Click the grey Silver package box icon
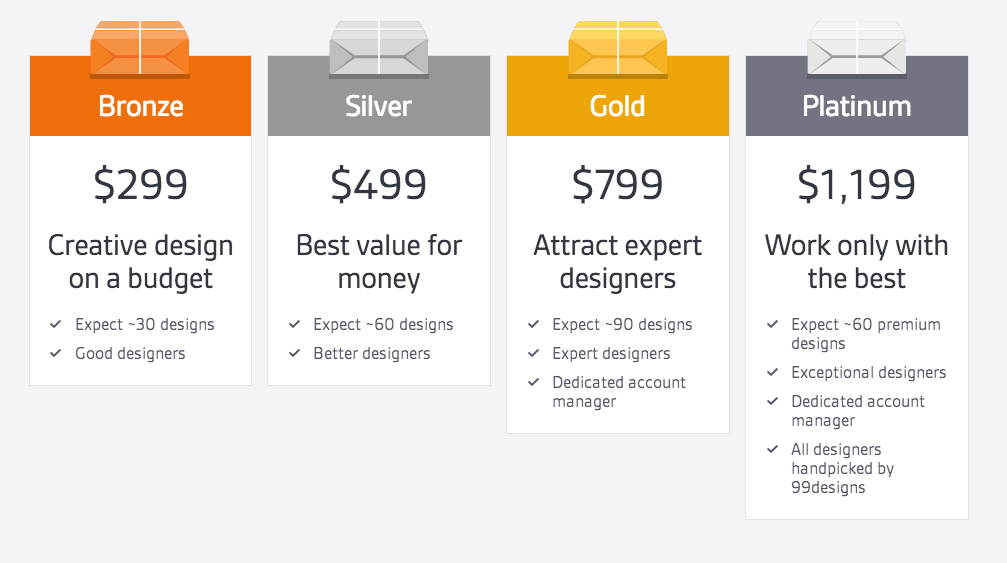 (379, 49)
